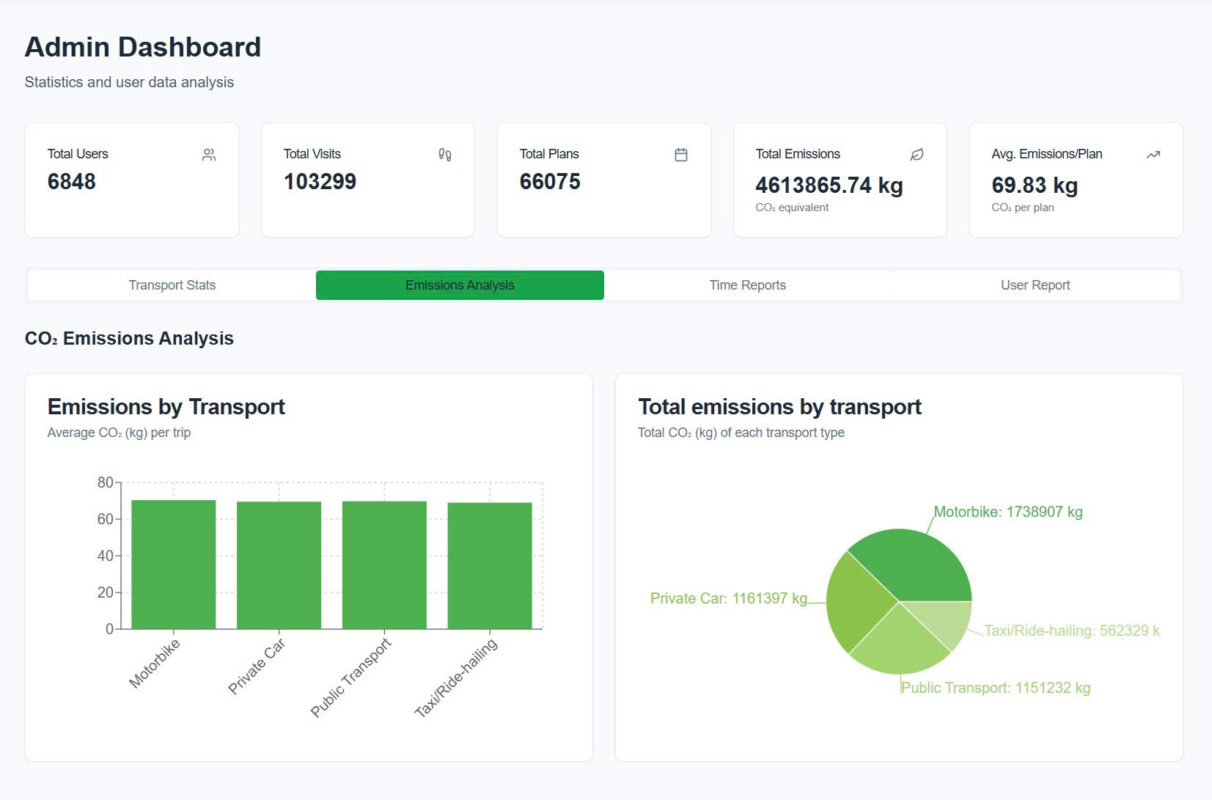Click the footprints icon in Total Visits card
The image size is (1212, 800).
[445, 155]
